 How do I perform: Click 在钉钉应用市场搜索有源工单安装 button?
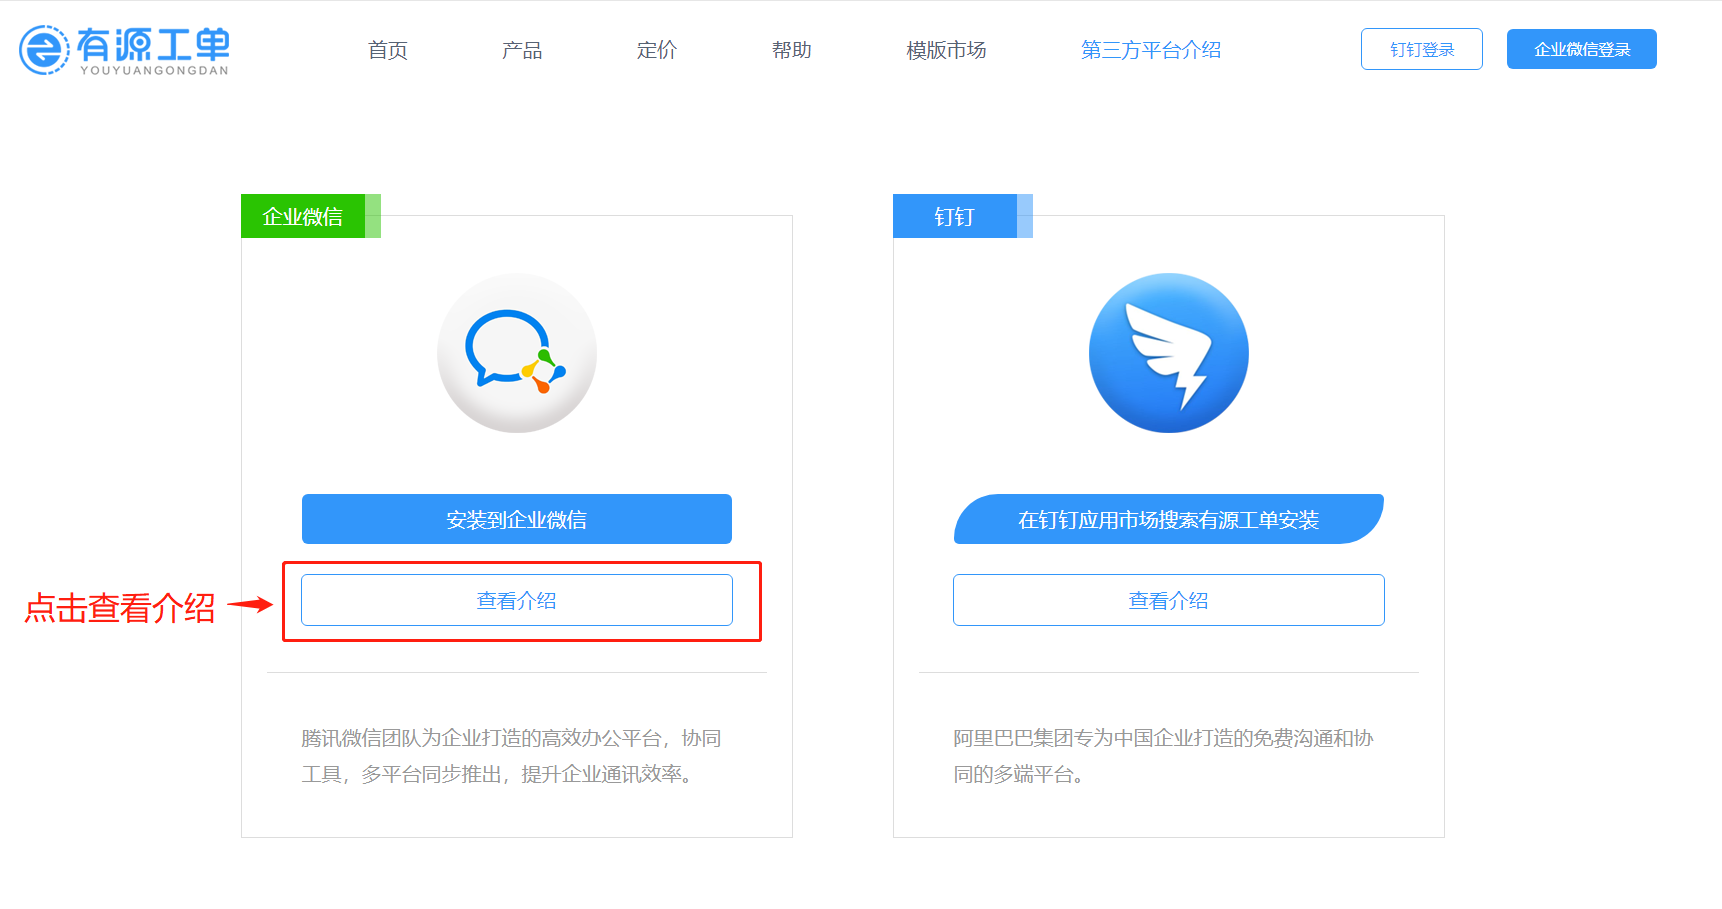1169,519
